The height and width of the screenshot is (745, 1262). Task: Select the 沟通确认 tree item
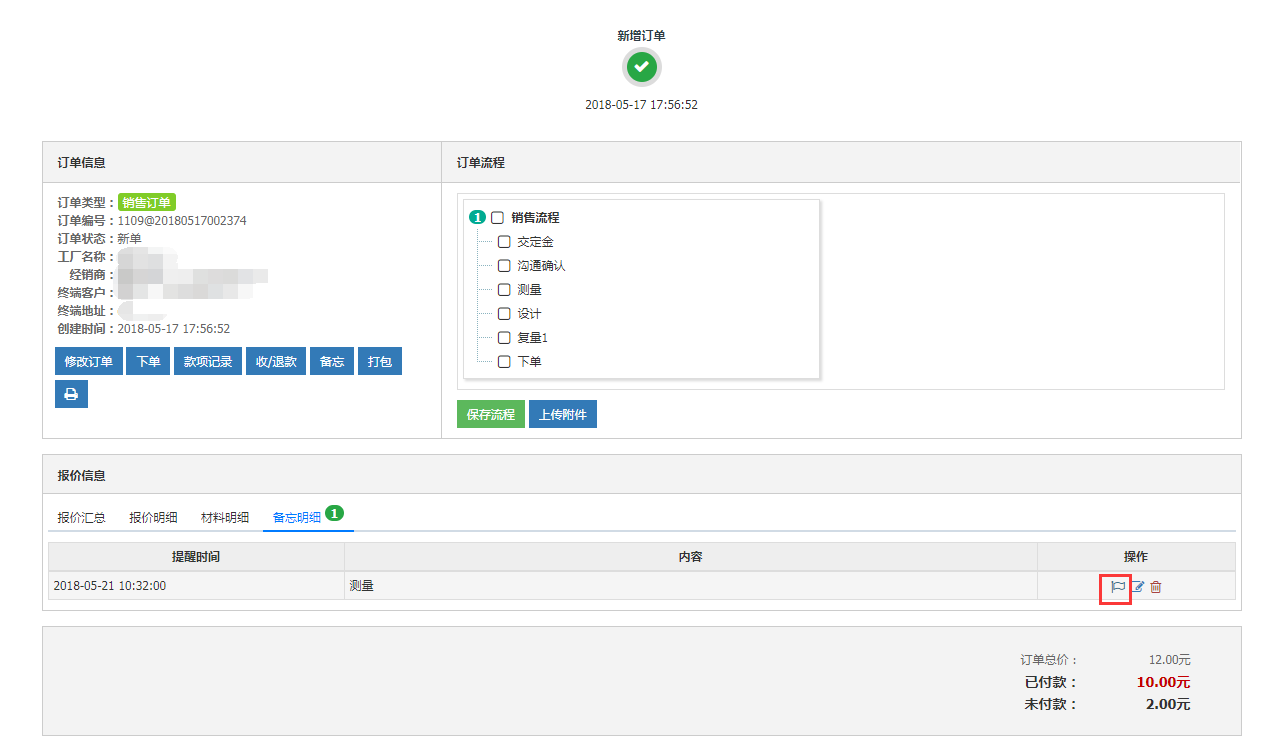point(541,265)
